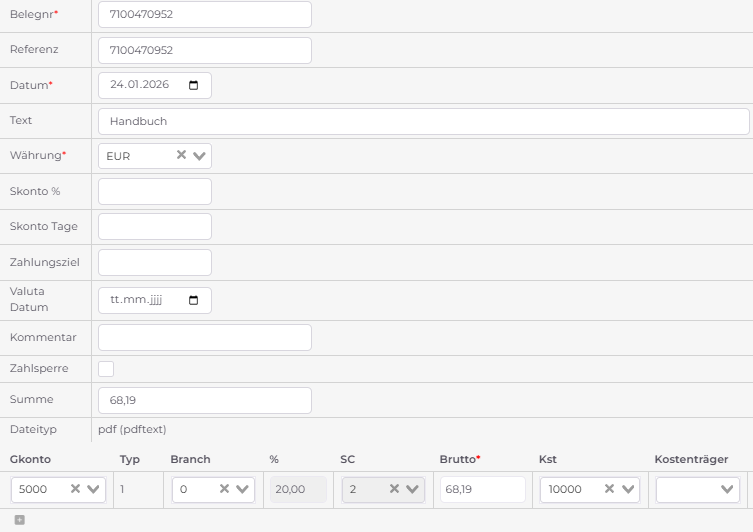Viewport: 753px width, 532px height.
Task: Clear the SC value 2
Action: point(395,489)
